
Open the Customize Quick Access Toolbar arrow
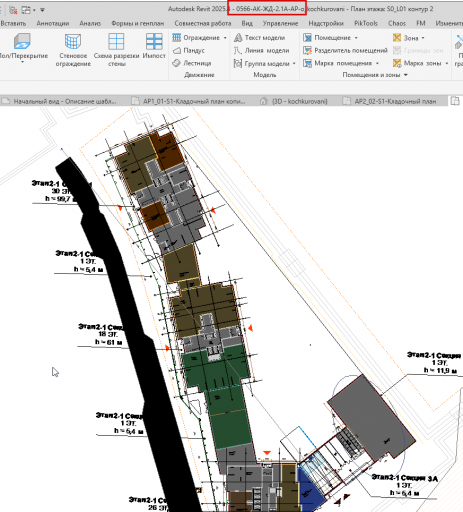point(42,10)
